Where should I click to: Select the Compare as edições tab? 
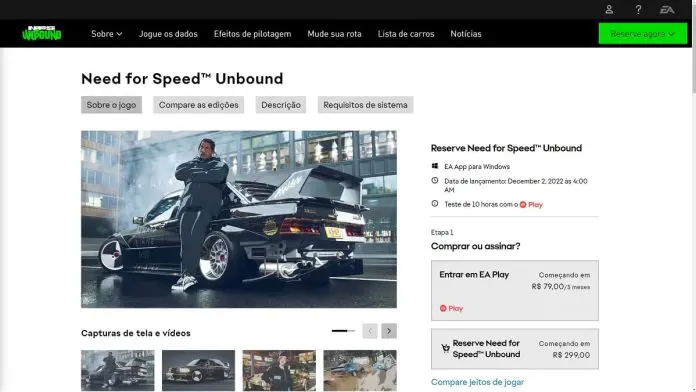[198, 105]
